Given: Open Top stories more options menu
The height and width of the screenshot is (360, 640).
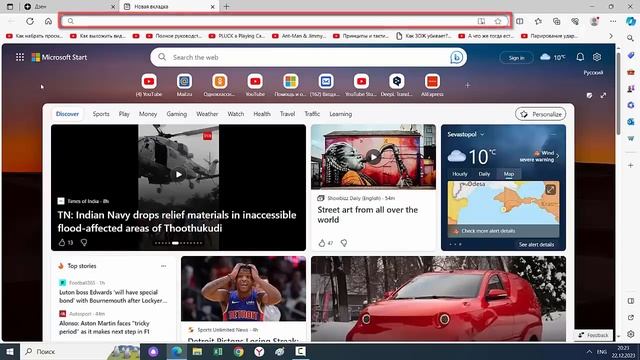Looking at the screenshot, I should [164, 266].
